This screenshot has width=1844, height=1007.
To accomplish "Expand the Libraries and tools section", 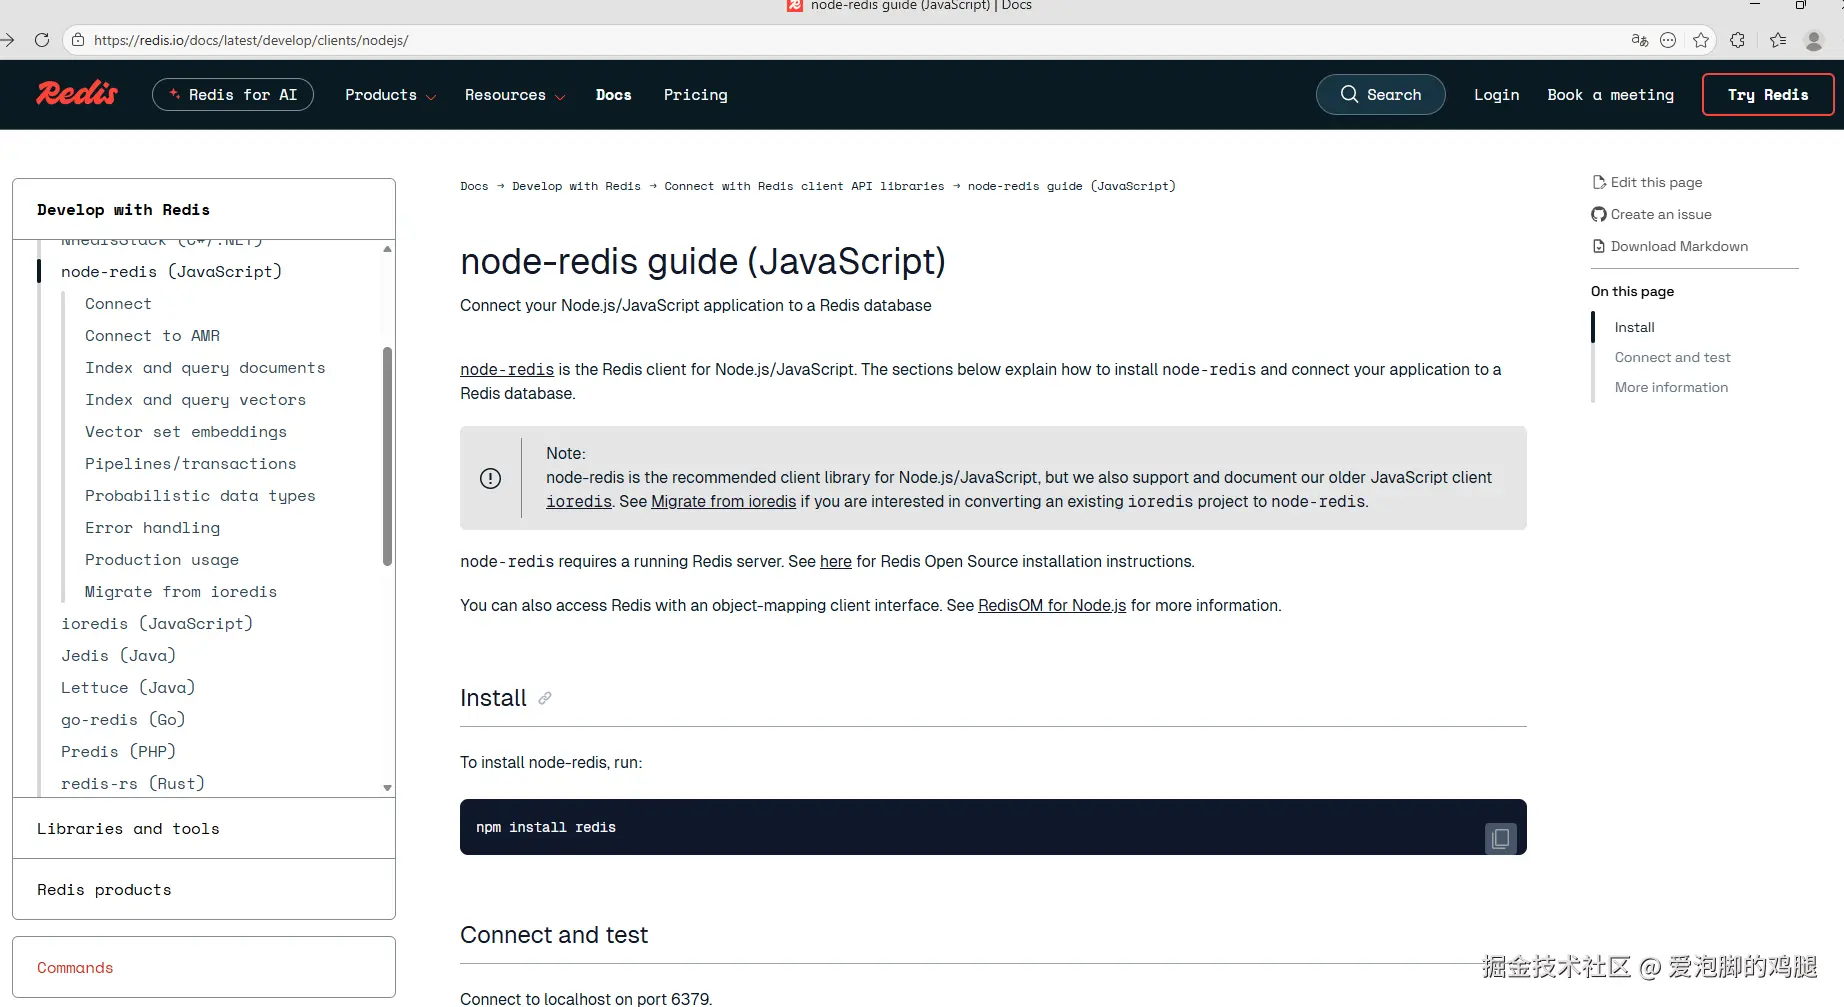I will [204, 829].
